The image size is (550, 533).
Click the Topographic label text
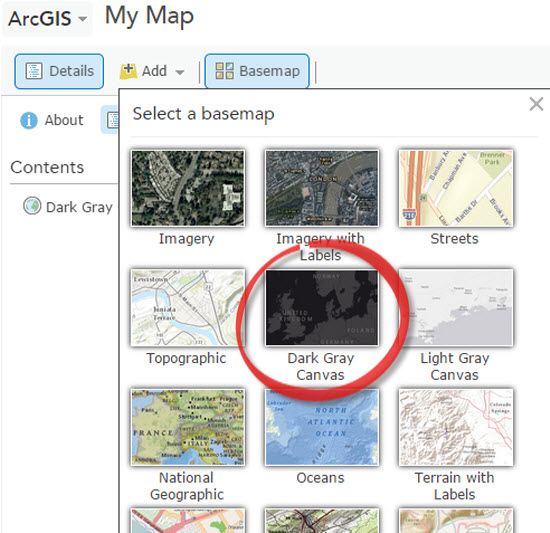(x=186, y=359)
